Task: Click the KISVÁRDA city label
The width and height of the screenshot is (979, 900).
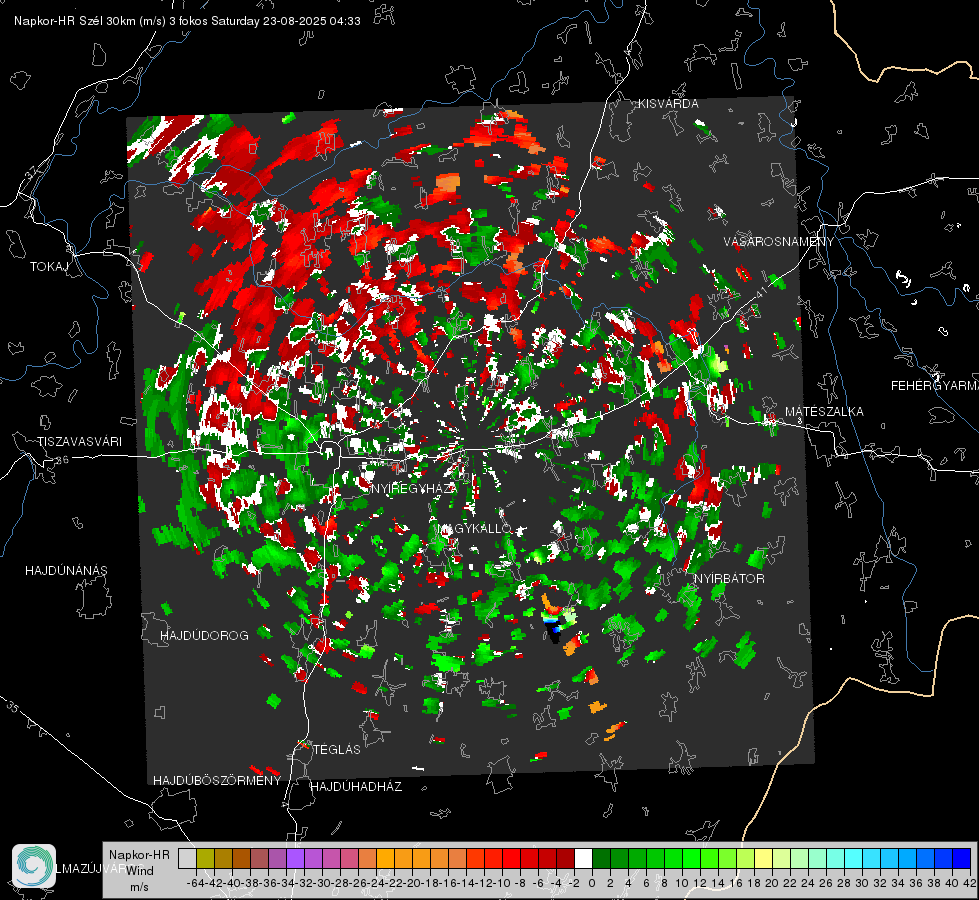Action: click(x=668, y=104)
